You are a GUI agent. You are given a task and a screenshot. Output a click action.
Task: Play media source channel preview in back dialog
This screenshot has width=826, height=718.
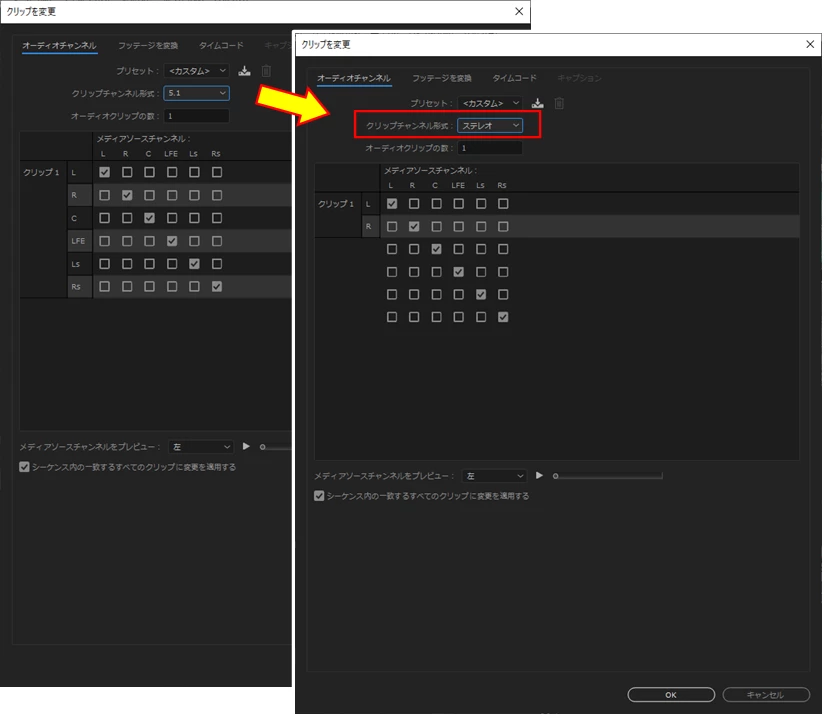(246, 447)
